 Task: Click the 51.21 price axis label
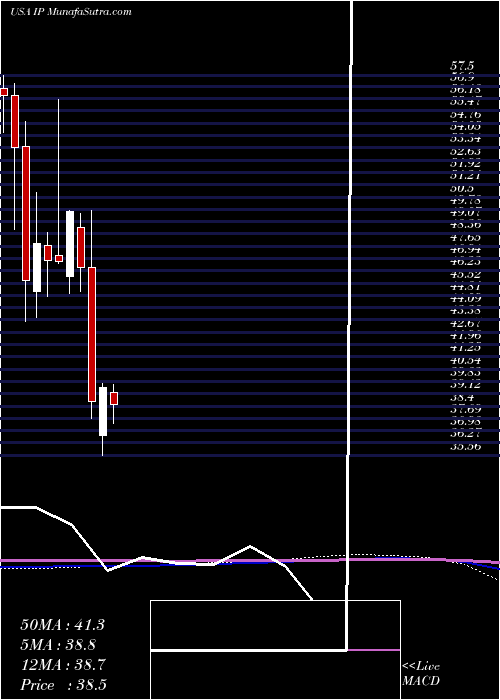(465, 176)
